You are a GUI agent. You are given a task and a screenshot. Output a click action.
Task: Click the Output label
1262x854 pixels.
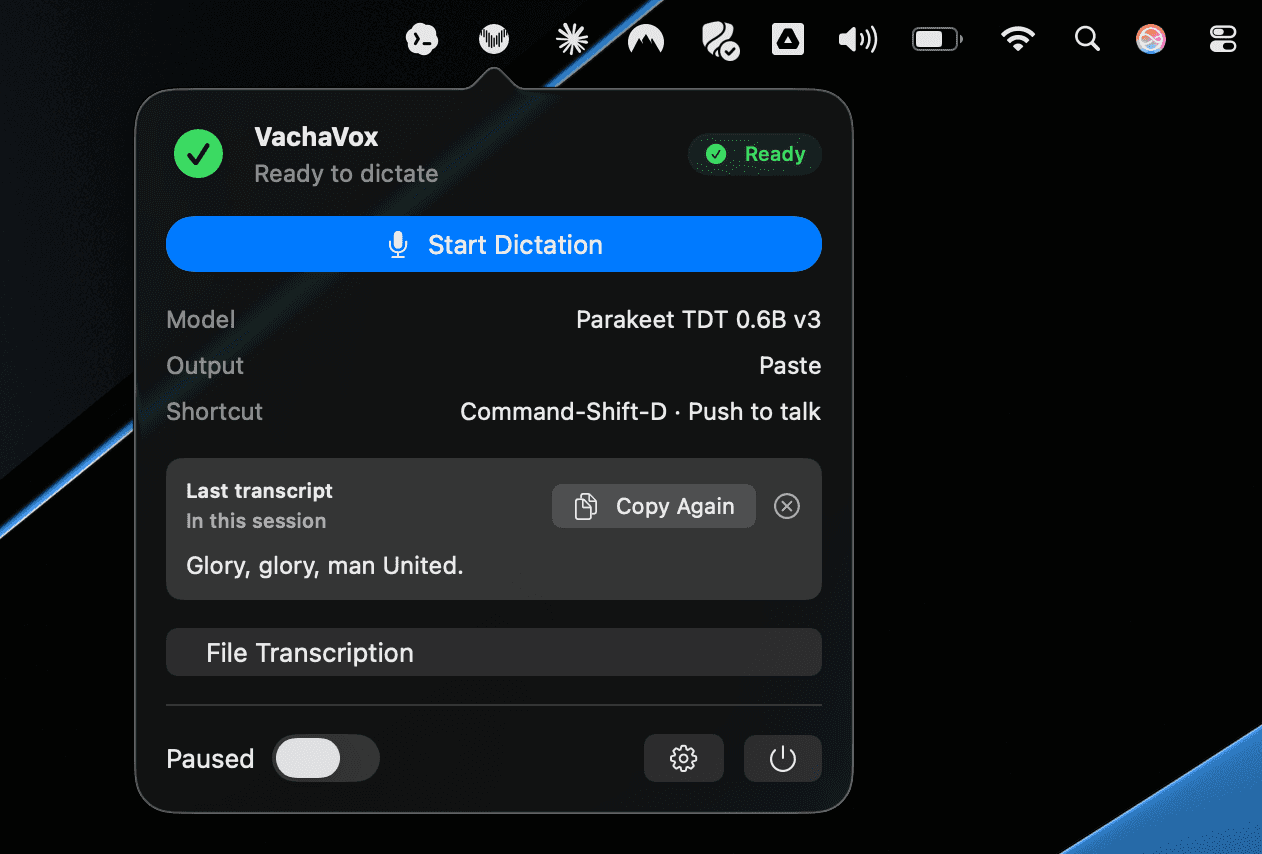[x=205, y=366]
